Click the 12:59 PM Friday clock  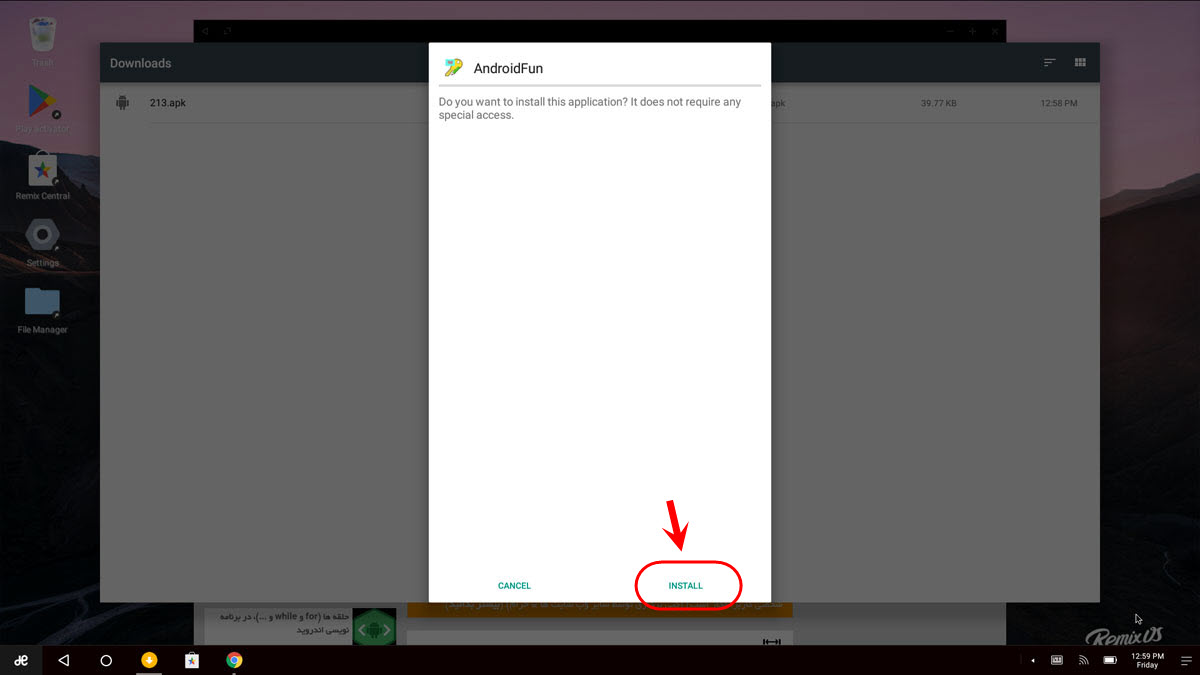click(1147, 660)
